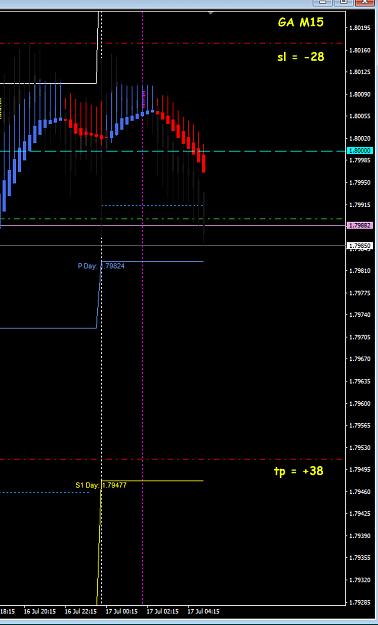378x625 pixels.
Task: Click the '17 Jul 00:15' time label
Action: (122, 611)
